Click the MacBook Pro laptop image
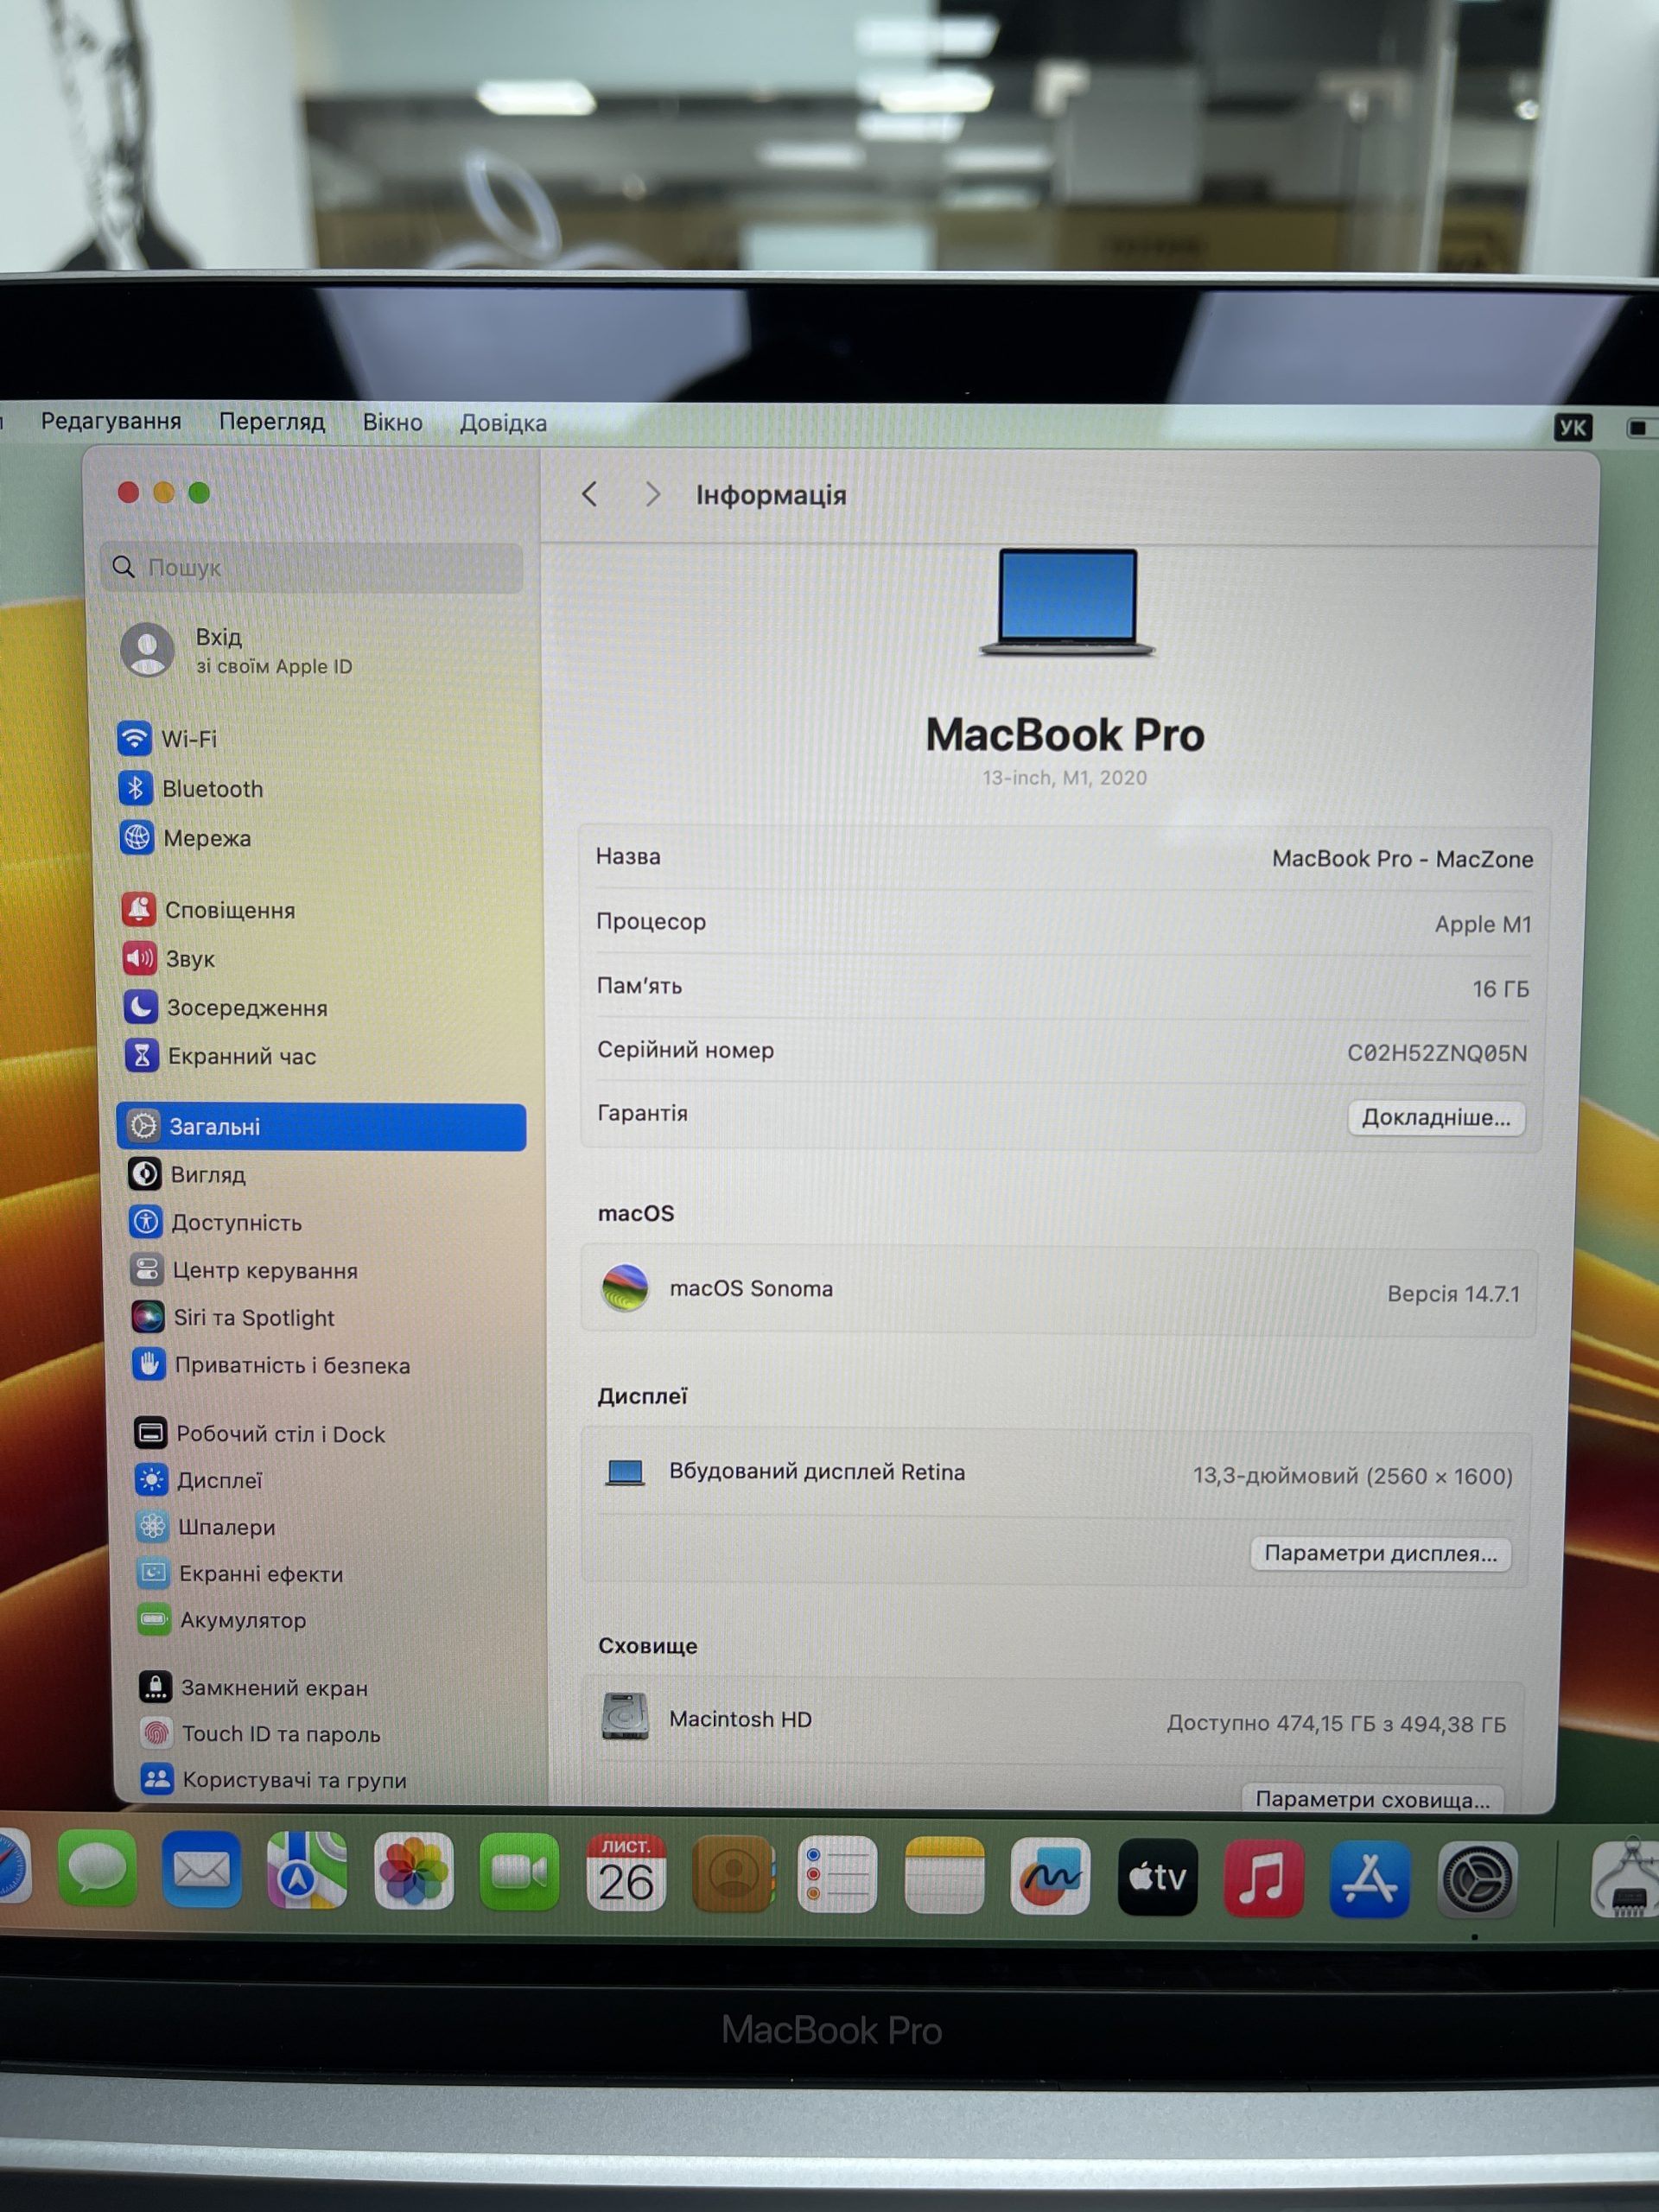The height and width of the screenshot is (2212, 1659). pyautogui.click(x=1067, y=602)
